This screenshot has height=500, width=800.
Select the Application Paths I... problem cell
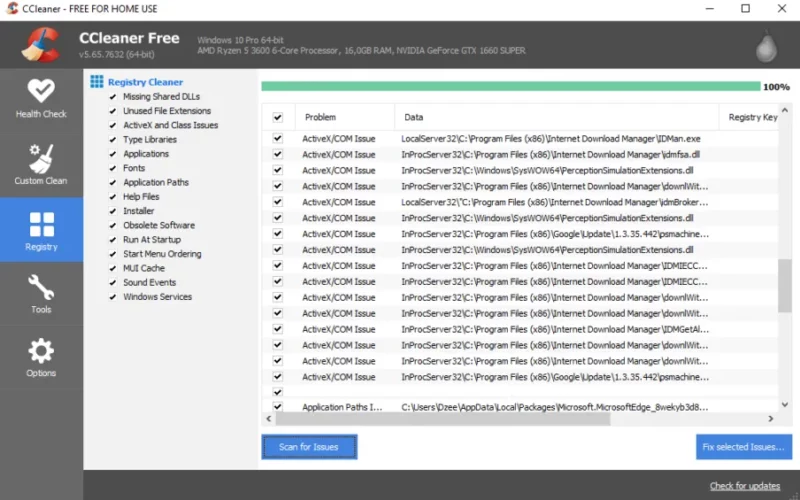coord(342,407)
